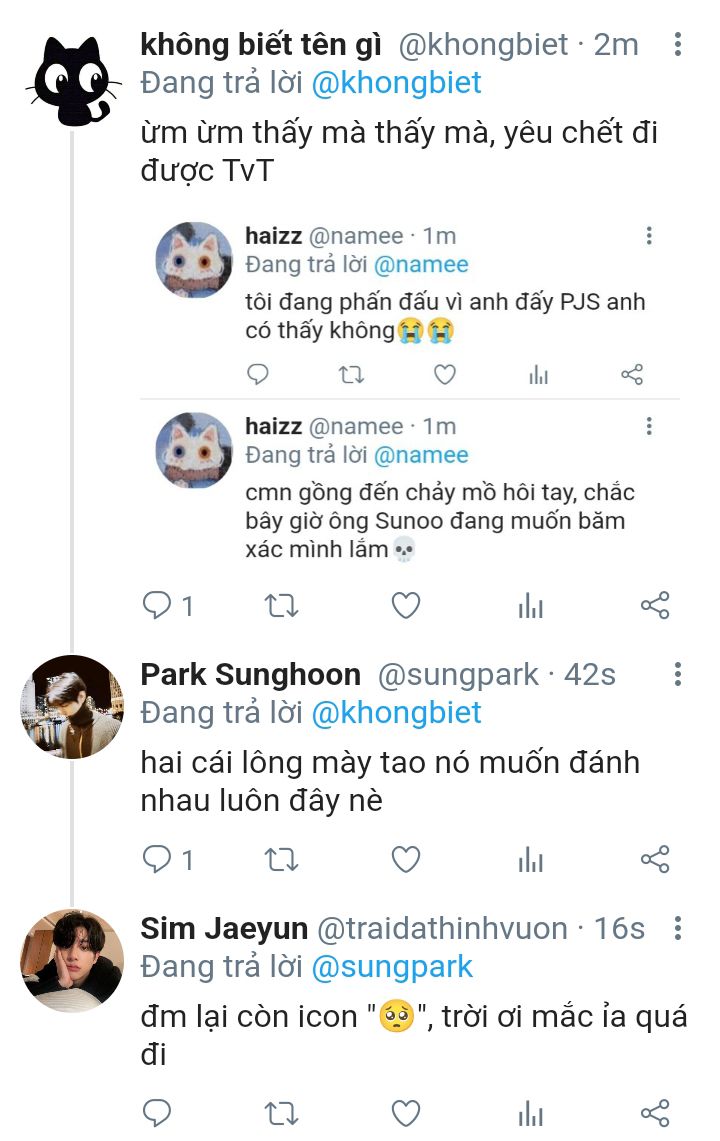Like Park Sunghoon's eyebrow tweet
The height and width of the screenshot is (1141, 720).
405,859
